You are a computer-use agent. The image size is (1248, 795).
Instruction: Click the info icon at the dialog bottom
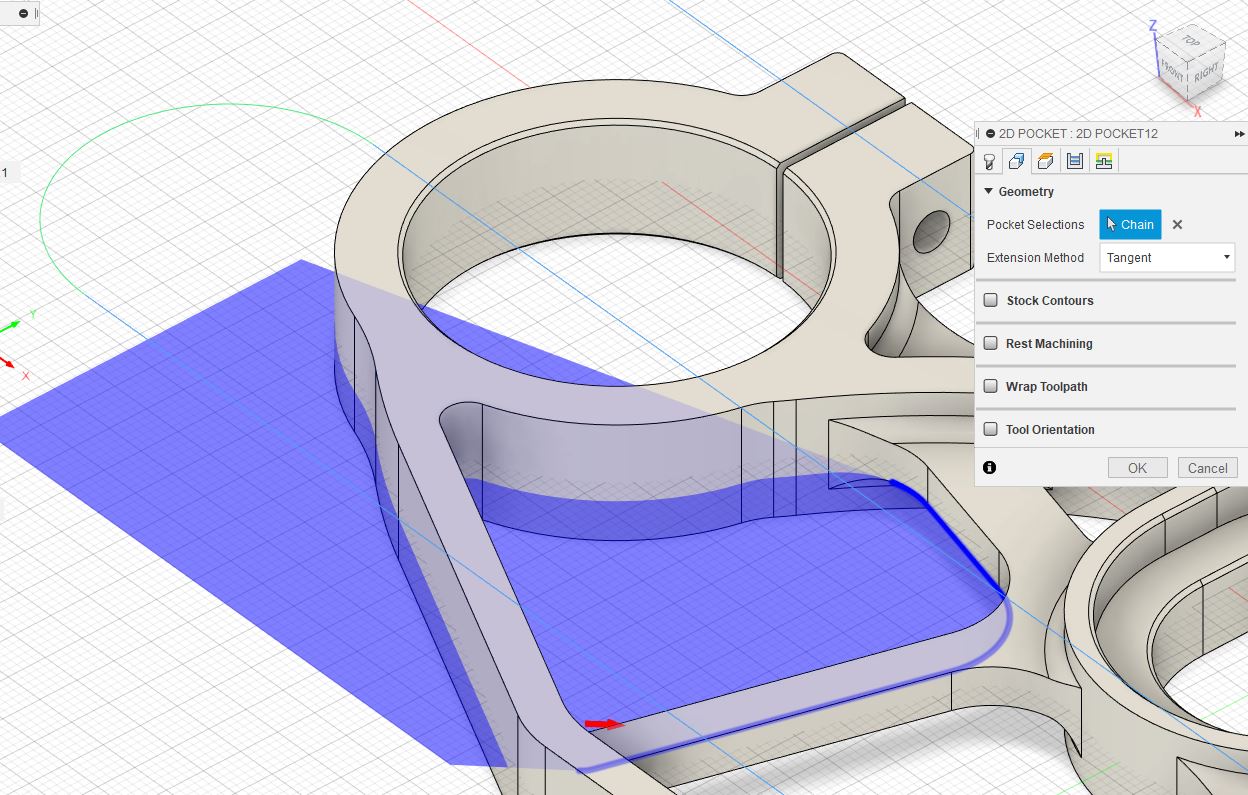(x=989, y=467)
